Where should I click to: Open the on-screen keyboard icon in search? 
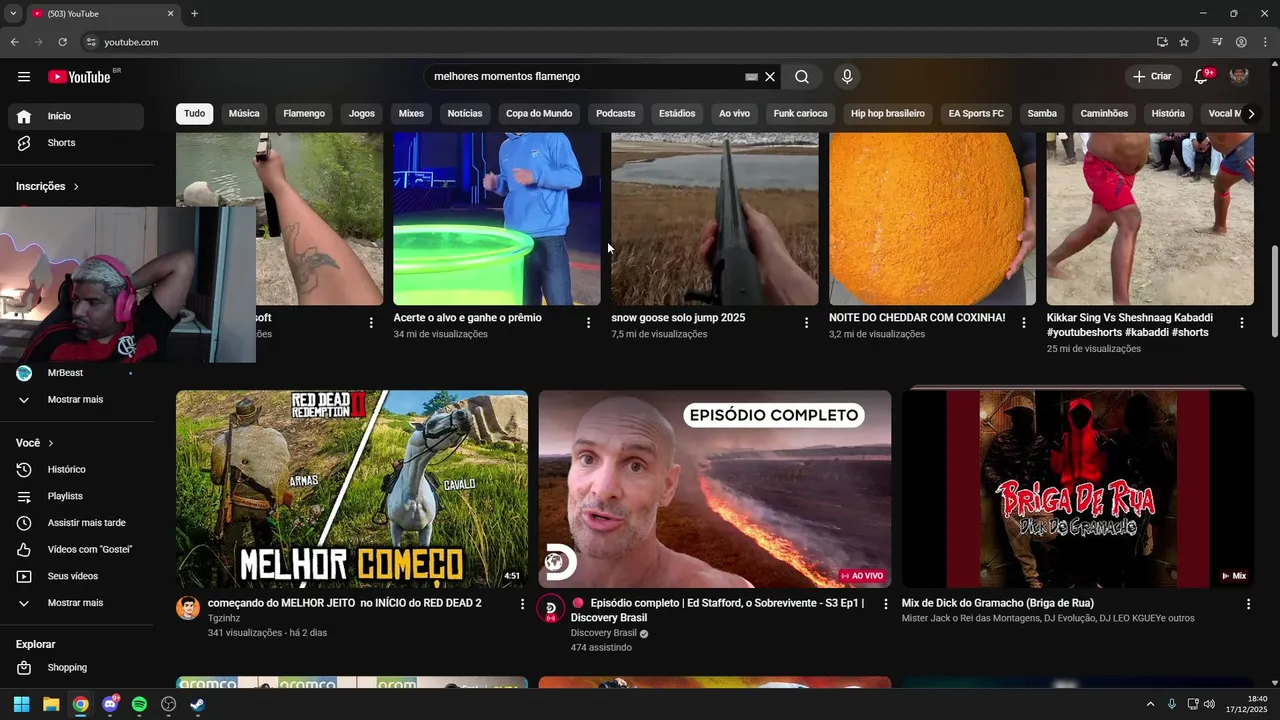click(751, 77)
